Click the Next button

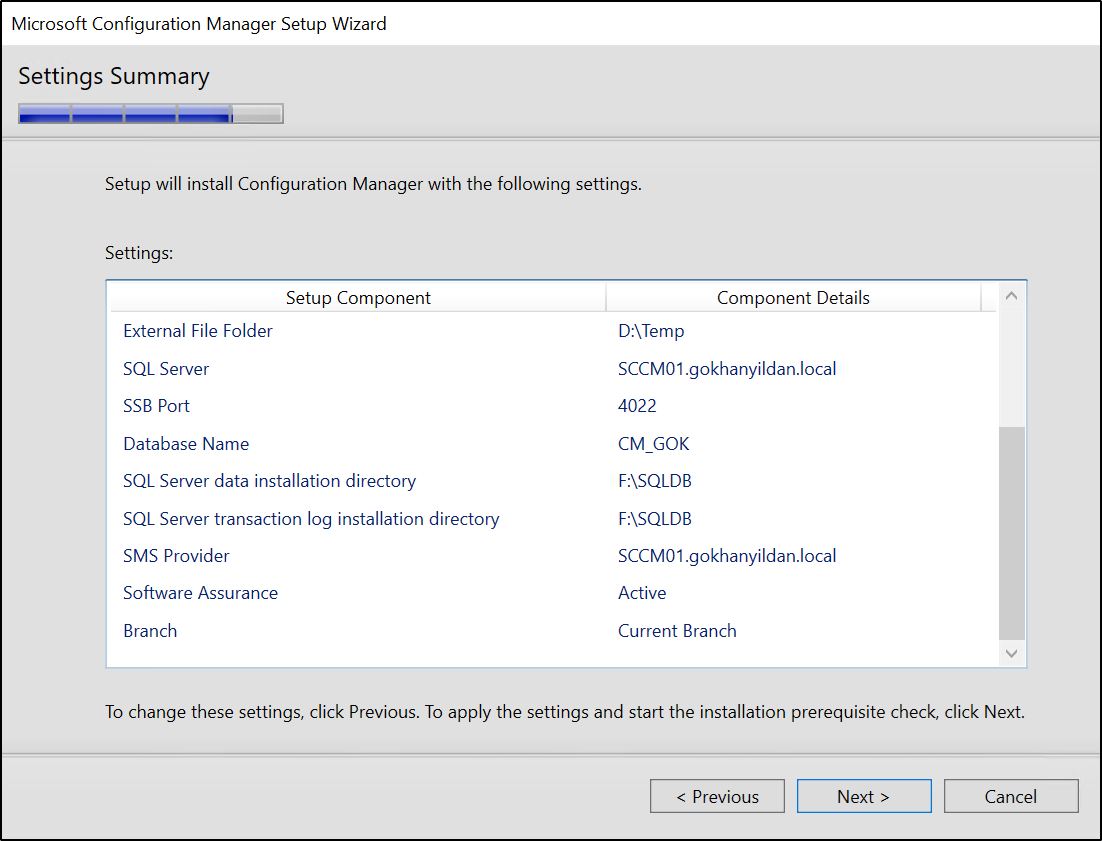point(864,796)
